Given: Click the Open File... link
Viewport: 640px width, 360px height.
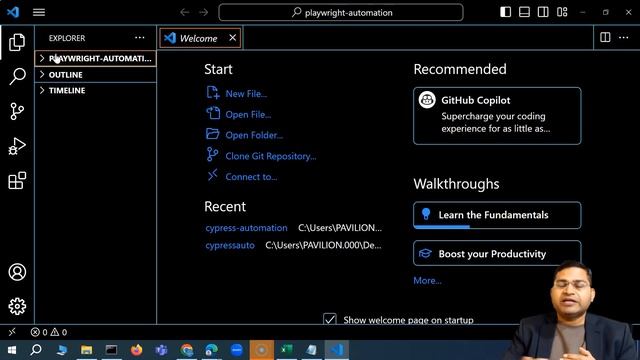Looking at the screenshot, I should pyautogui.click(x=248, y=115).
